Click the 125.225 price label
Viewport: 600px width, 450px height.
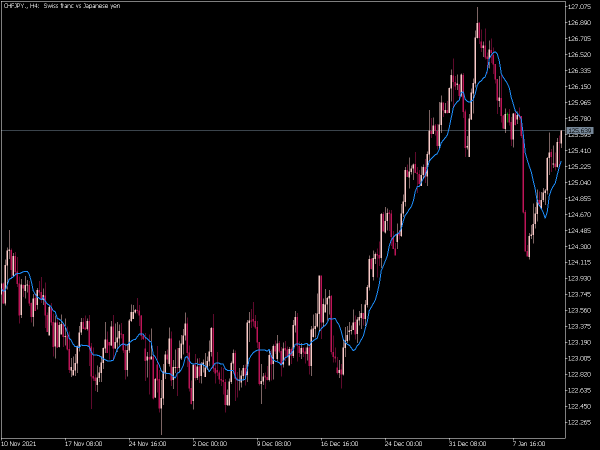tap(580, 166)
